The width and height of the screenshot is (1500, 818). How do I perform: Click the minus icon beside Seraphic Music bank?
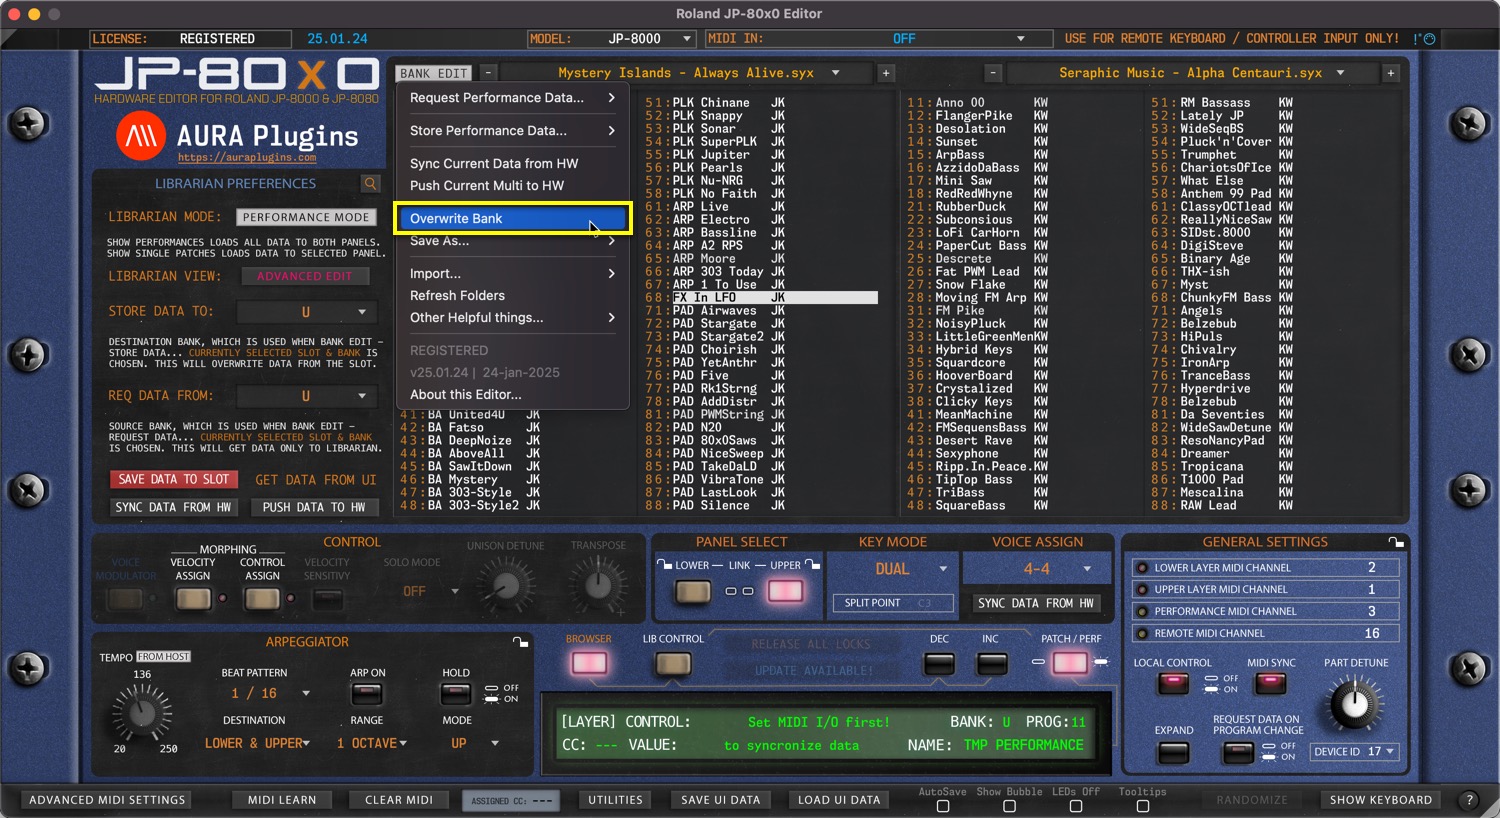click(992, 73)
